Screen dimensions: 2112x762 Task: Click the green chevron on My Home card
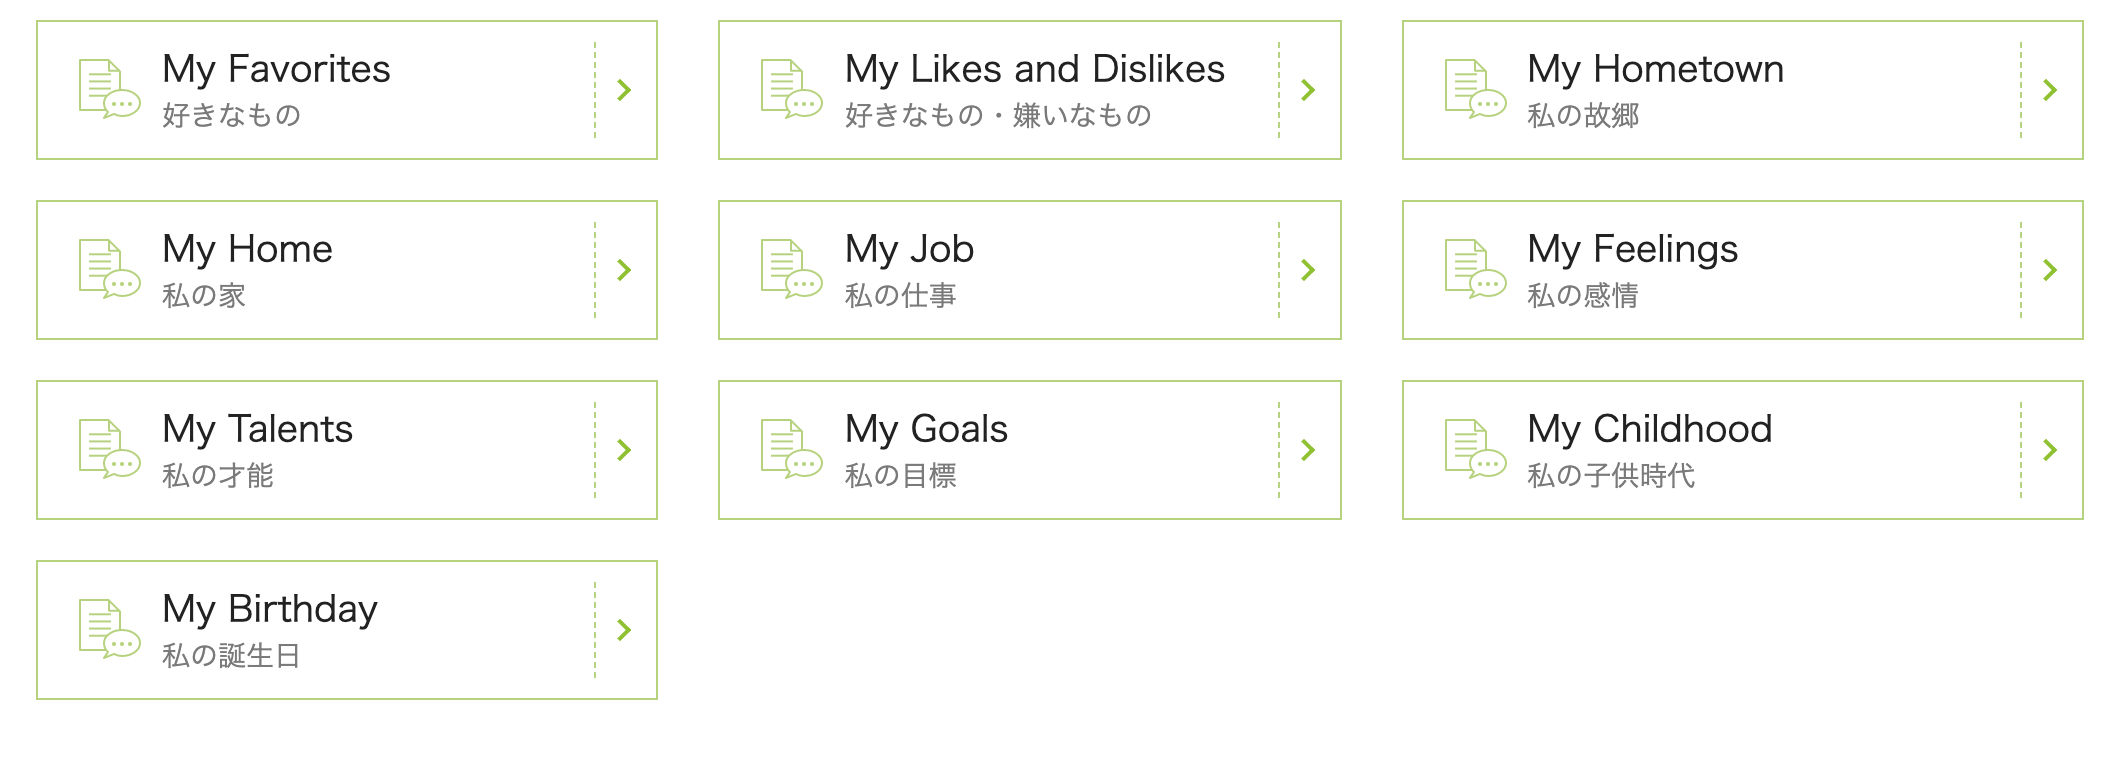[624, 270]
